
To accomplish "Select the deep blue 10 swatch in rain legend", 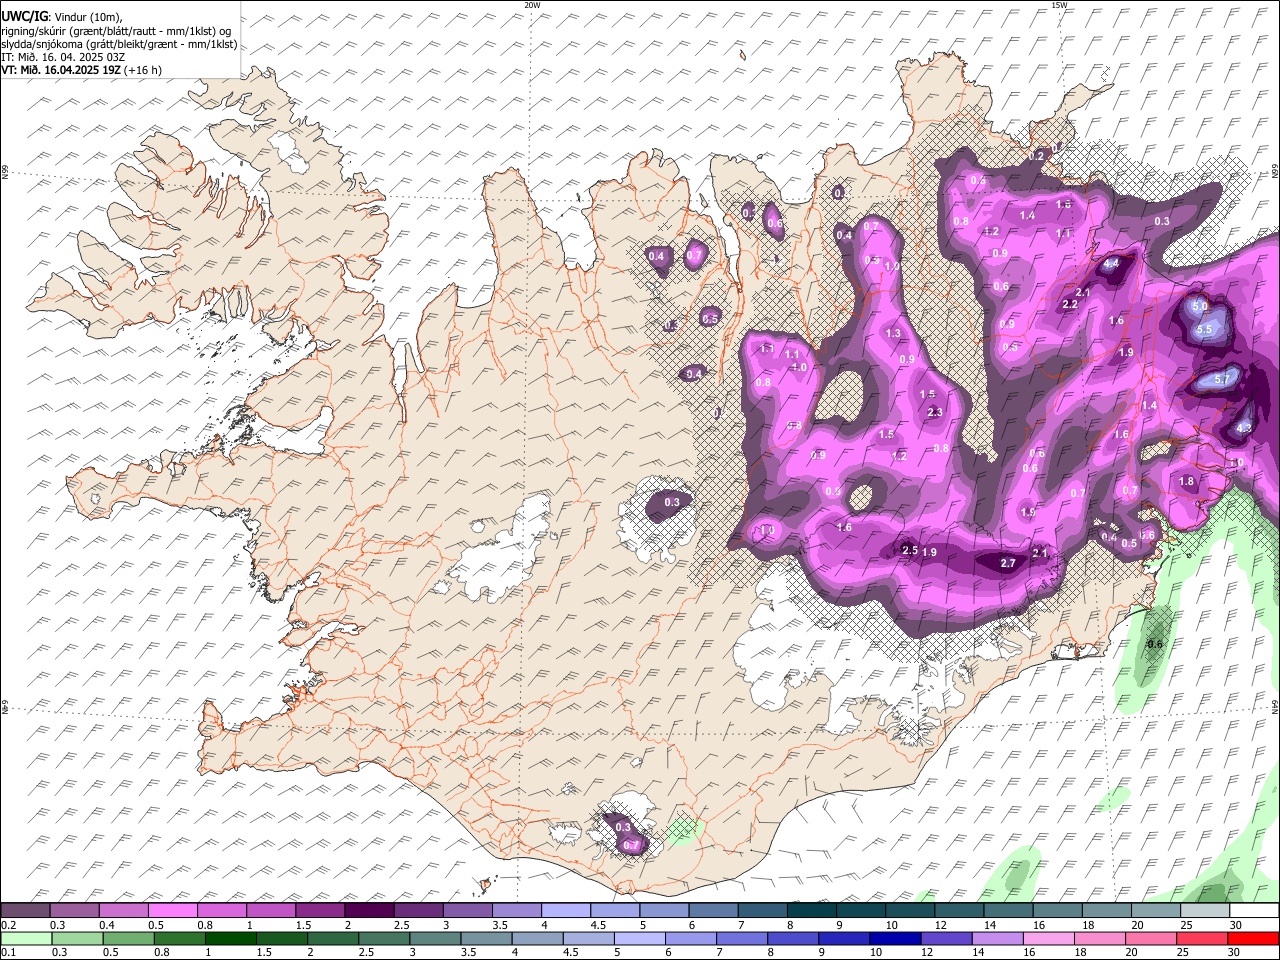I will point(894,939).
